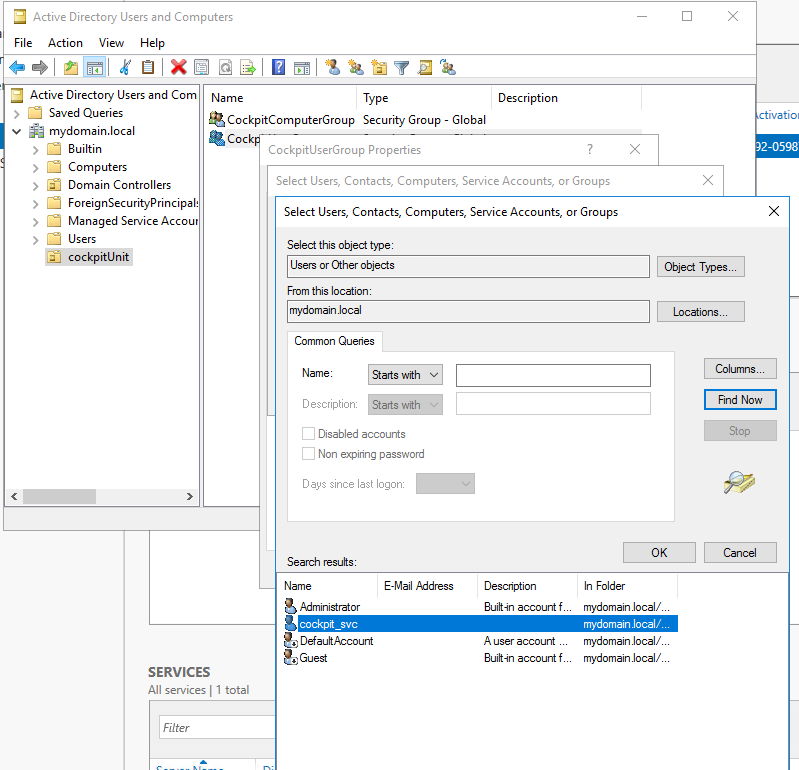Create new user with toolbar icon
Screen dimensions: 799x770
pyautogui.click(x=333, y=67)
